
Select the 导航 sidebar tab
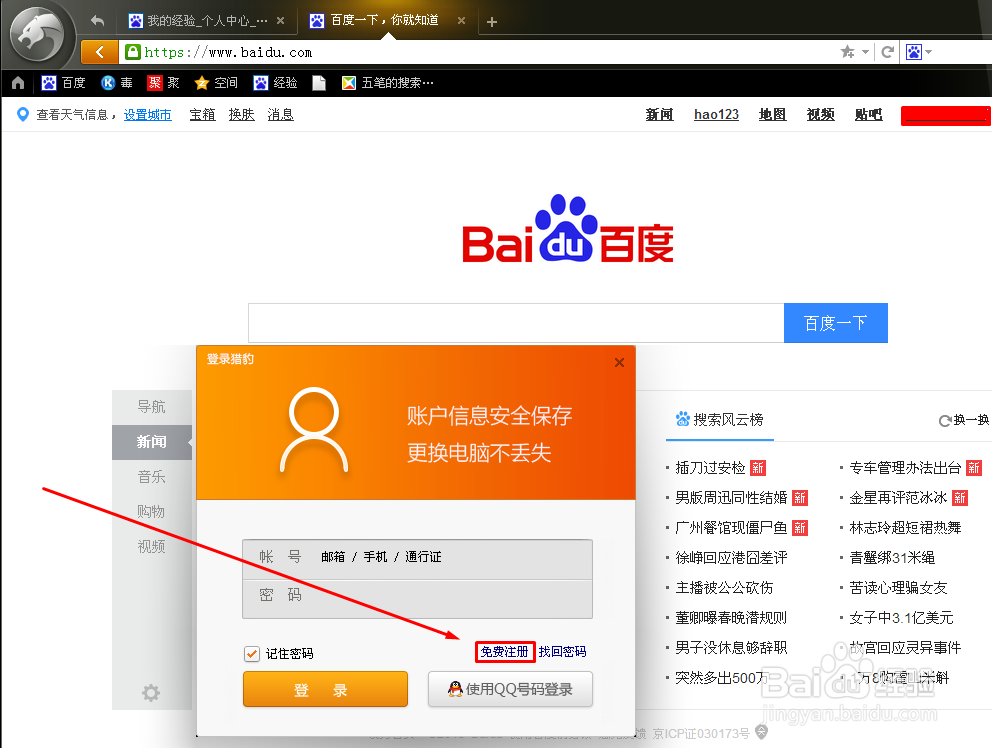(152, 406)
